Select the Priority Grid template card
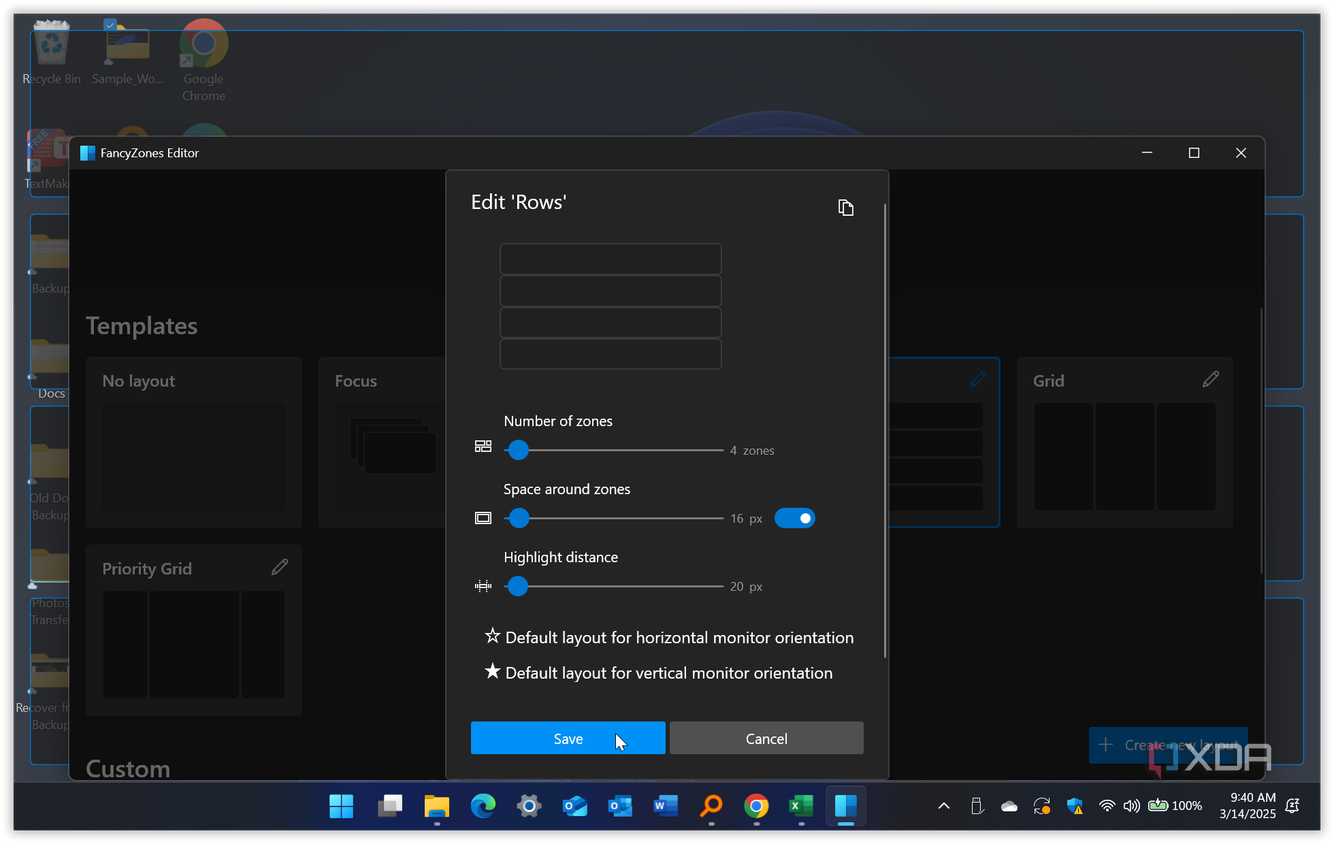The width and height of the screenshot is (1334, 844). point(194,630)
